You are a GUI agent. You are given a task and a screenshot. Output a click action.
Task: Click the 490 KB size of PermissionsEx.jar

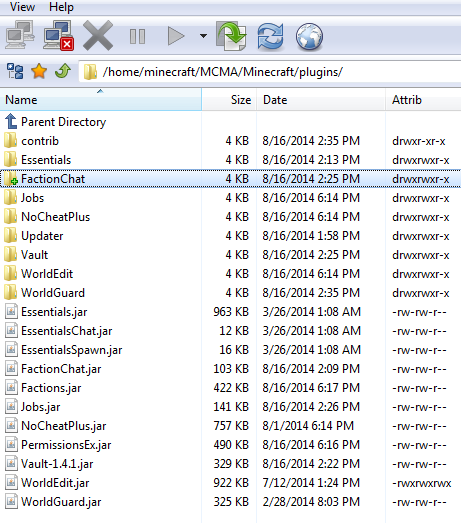coord(231,445)
